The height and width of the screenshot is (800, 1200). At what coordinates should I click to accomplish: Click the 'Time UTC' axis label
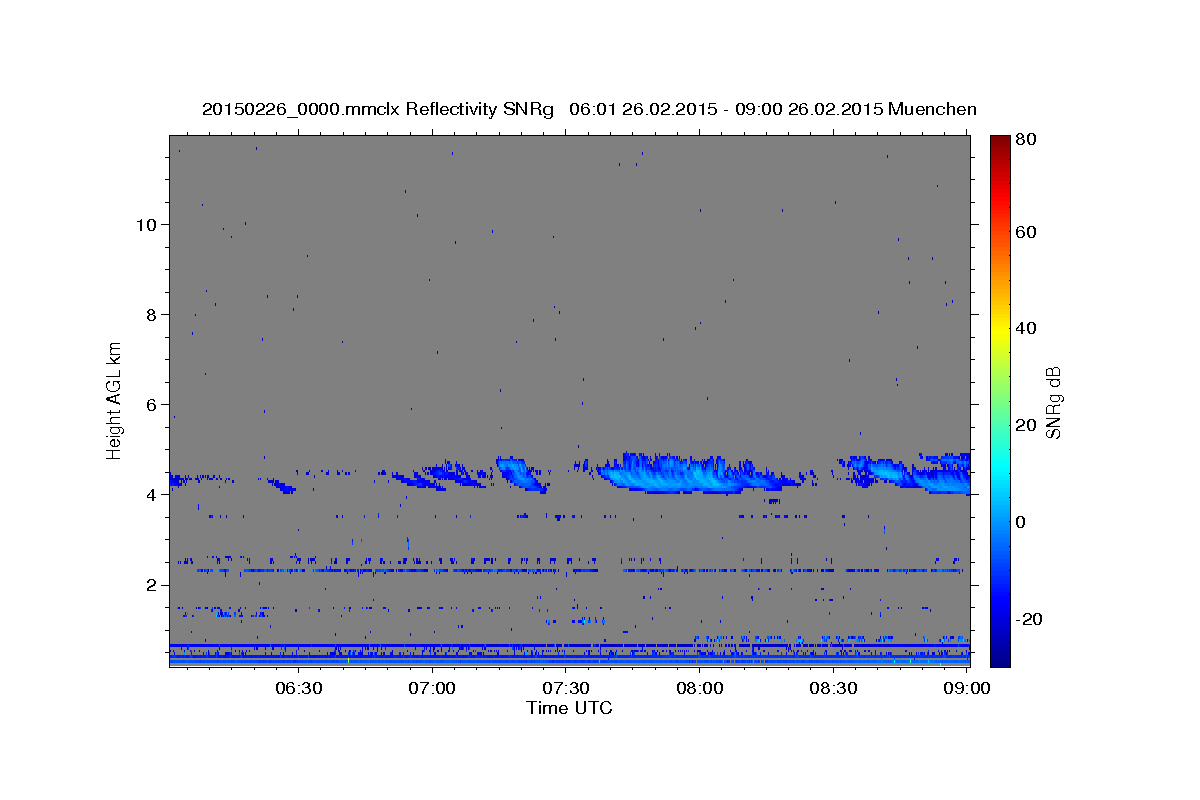tap(569, 708)
